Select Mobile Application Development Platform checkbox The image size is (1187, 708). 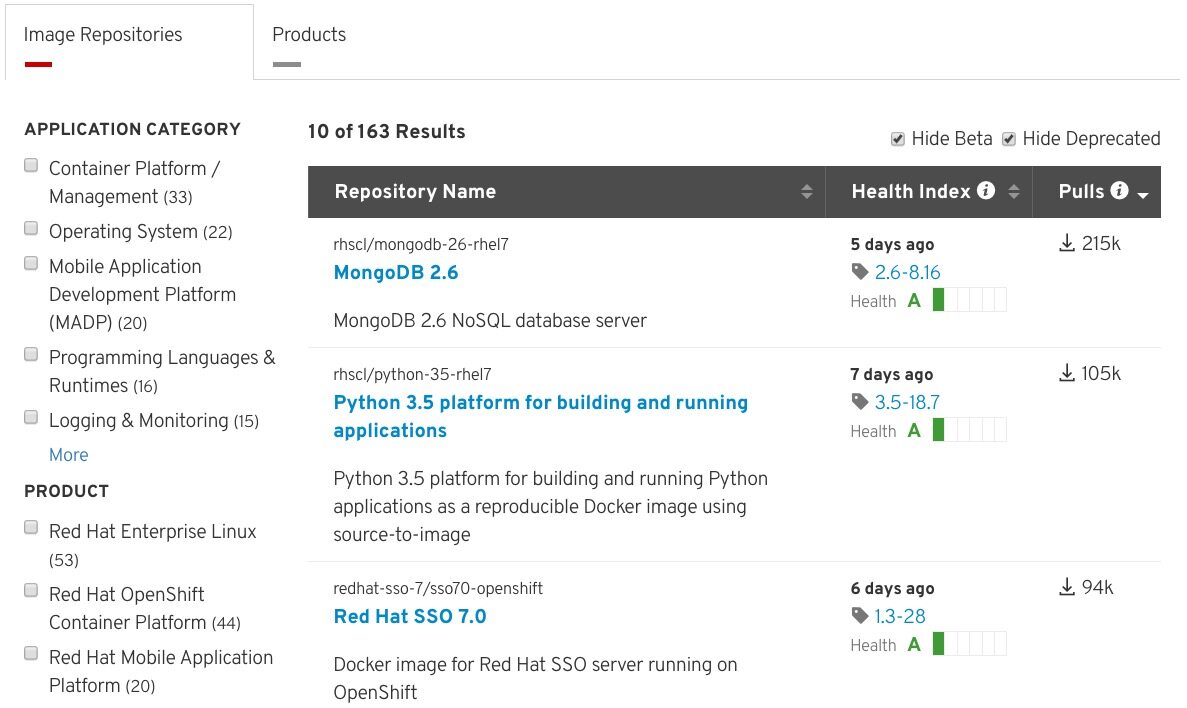click(31, 264)
